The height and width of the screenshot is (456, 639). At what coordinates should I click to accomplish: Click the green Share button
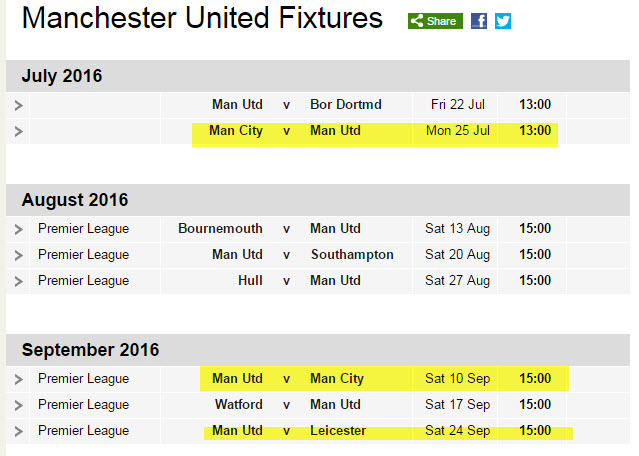click(x=435, y=21)
